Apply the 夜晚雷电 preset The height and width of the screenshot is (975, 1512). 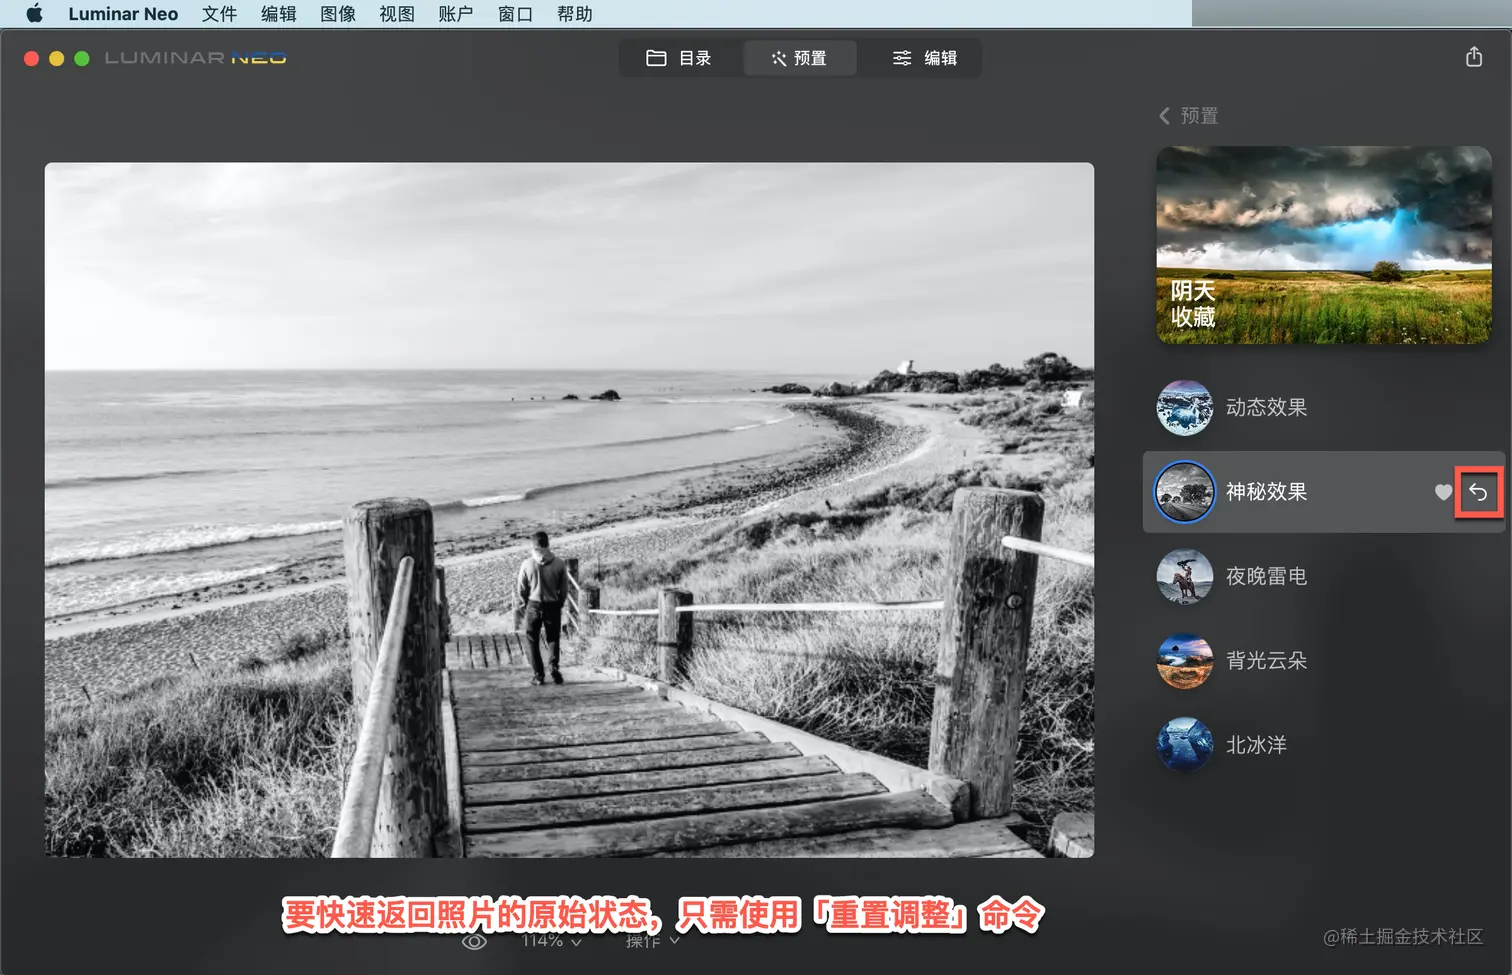click(x=1324, y=577)
